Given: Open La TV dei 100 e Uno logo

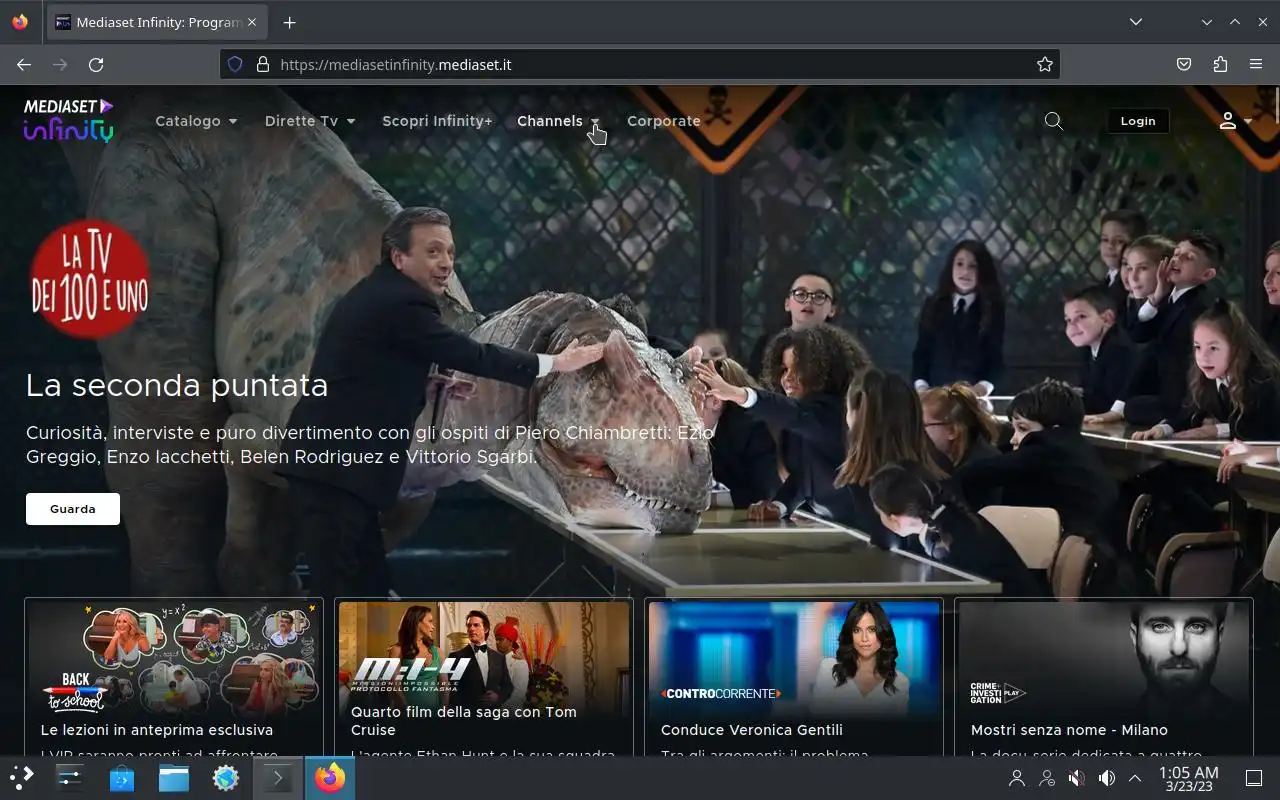Looking at the screenshot, I should [90, 280].
